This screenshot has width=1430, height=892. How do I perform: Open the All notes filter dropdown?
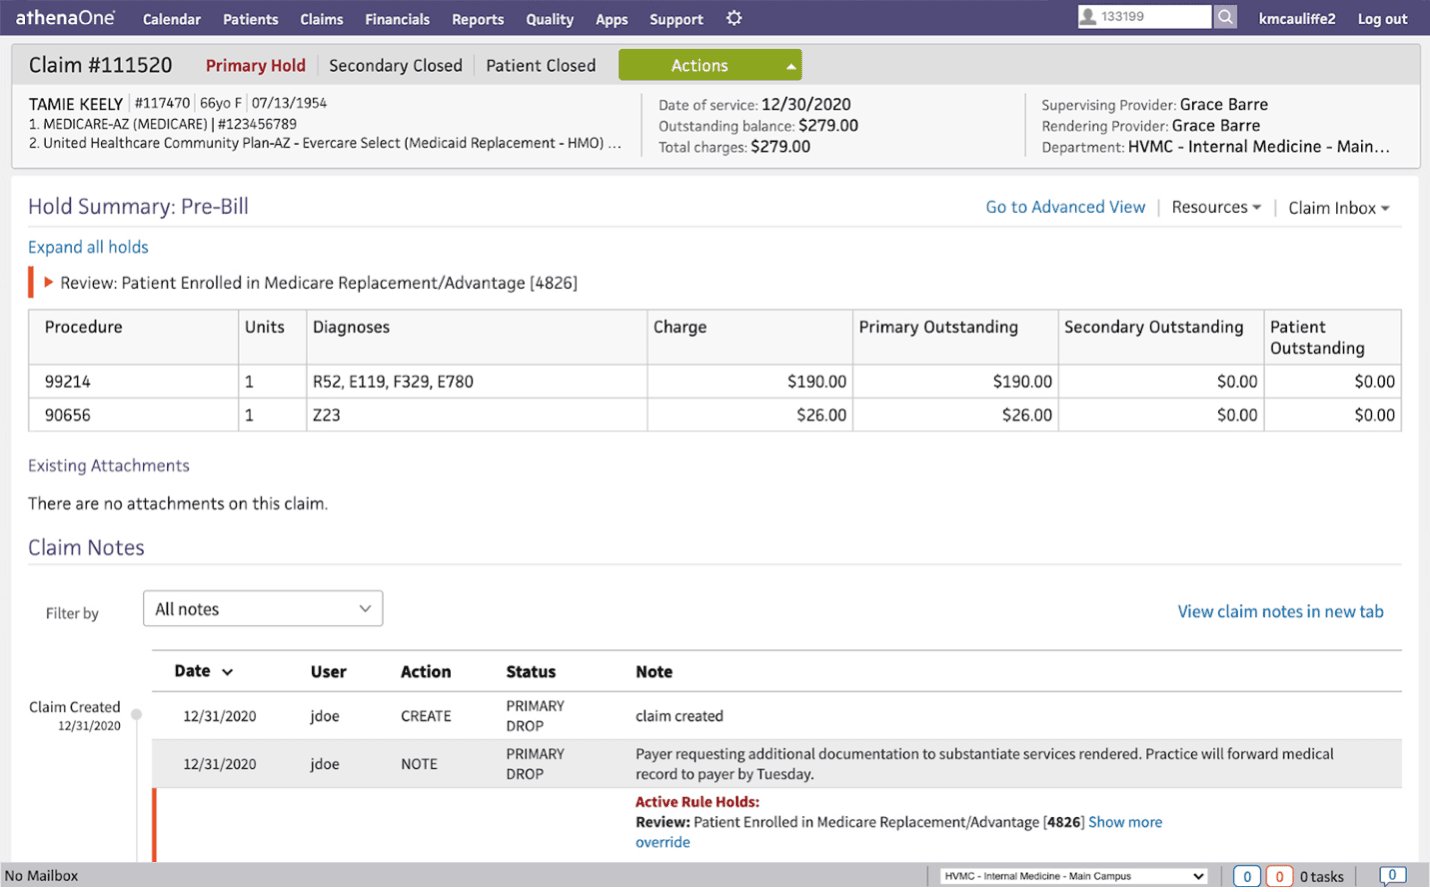pos(262,608)
